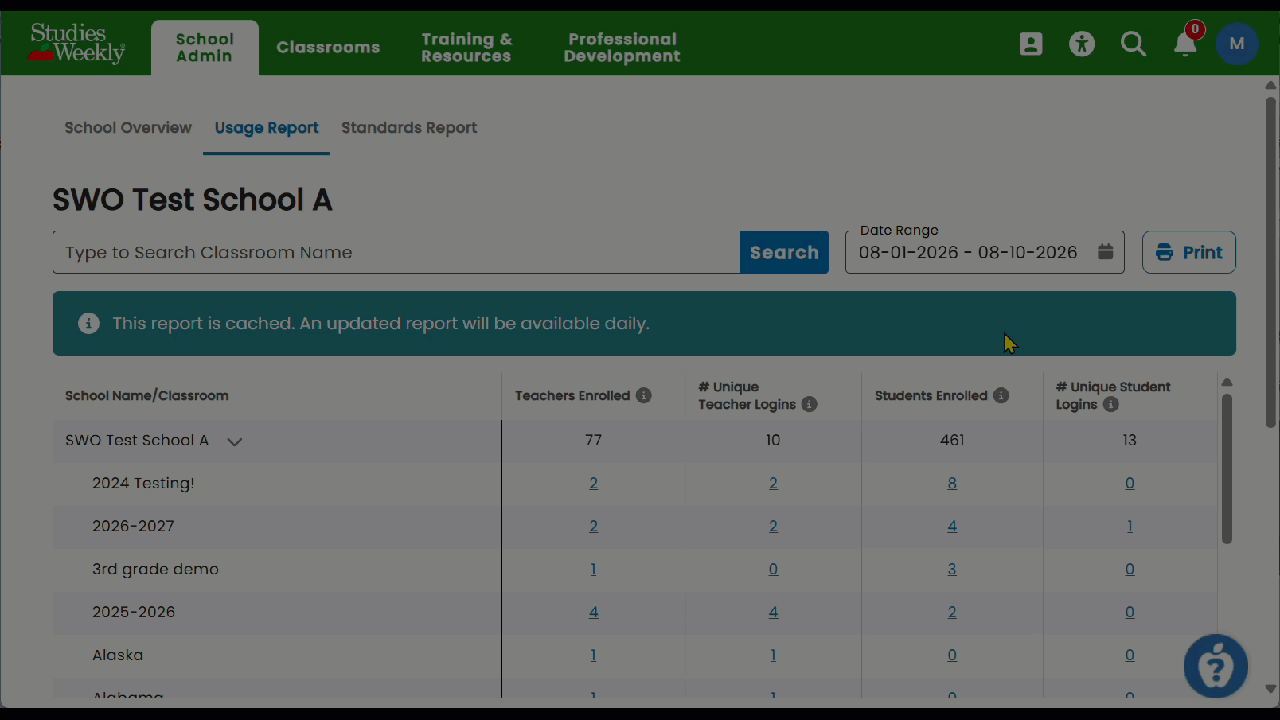The image size is (1280, 720).
Task: Open the notifications bell
Action: 1185,44
